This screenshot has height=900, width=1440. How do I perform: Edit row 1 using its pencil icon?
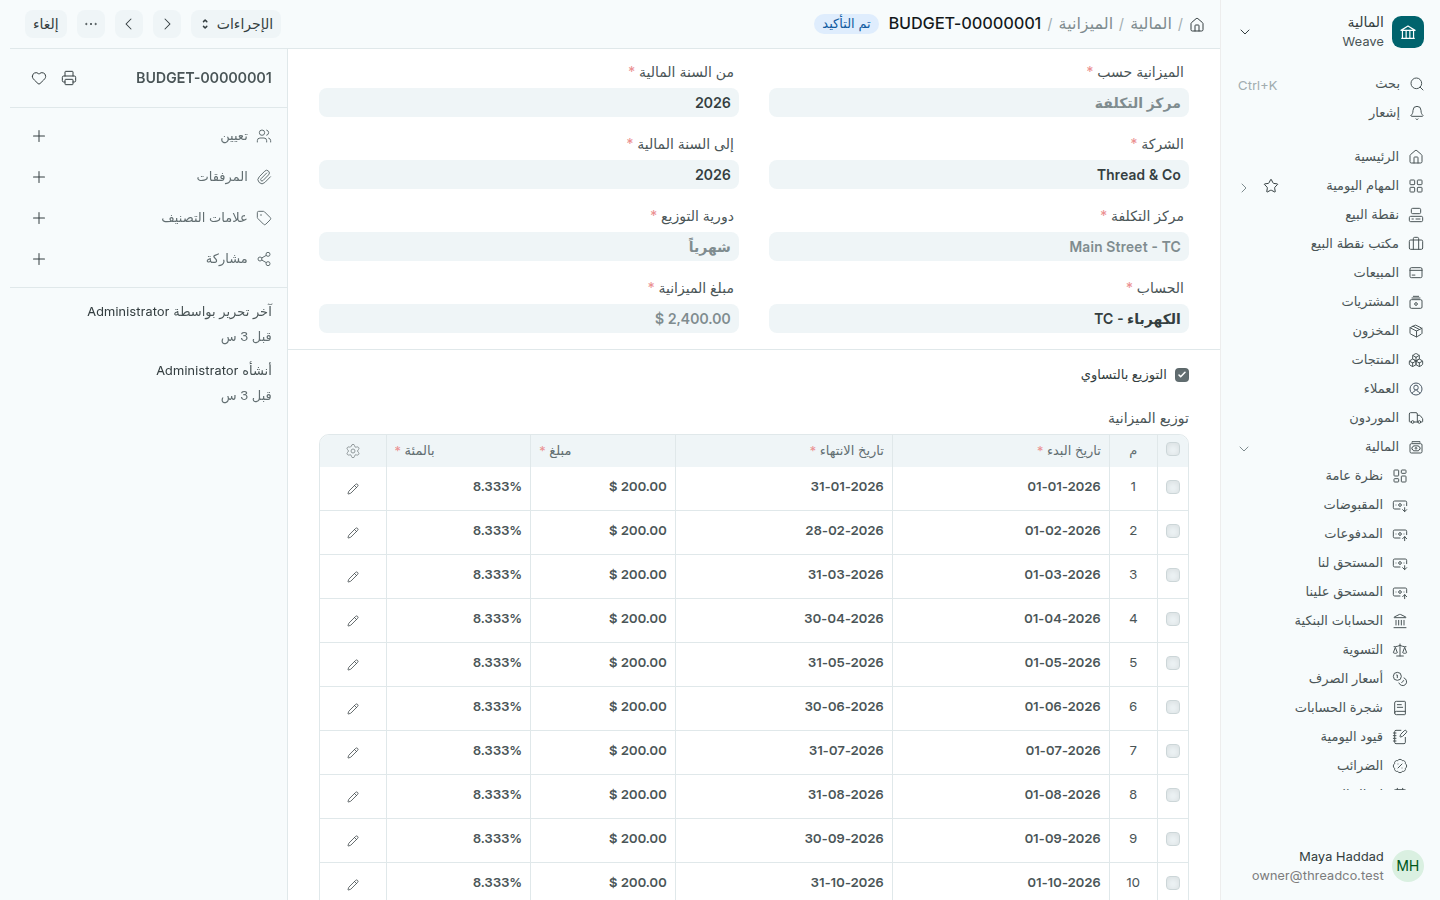[353, 489]
